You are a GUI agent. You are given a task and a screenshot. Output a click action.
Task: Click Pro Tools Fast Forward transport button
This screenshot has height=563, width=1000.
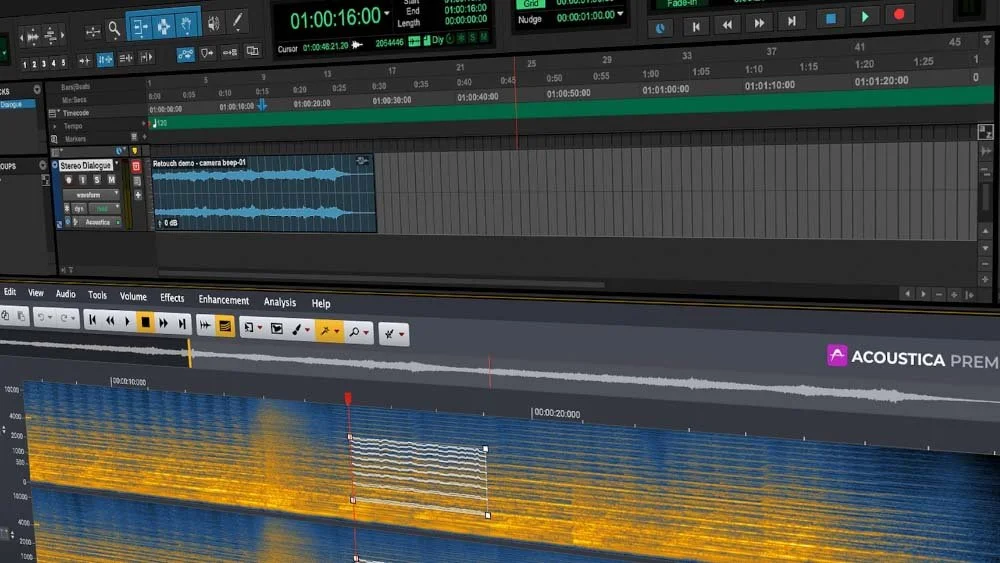[759, 23]
